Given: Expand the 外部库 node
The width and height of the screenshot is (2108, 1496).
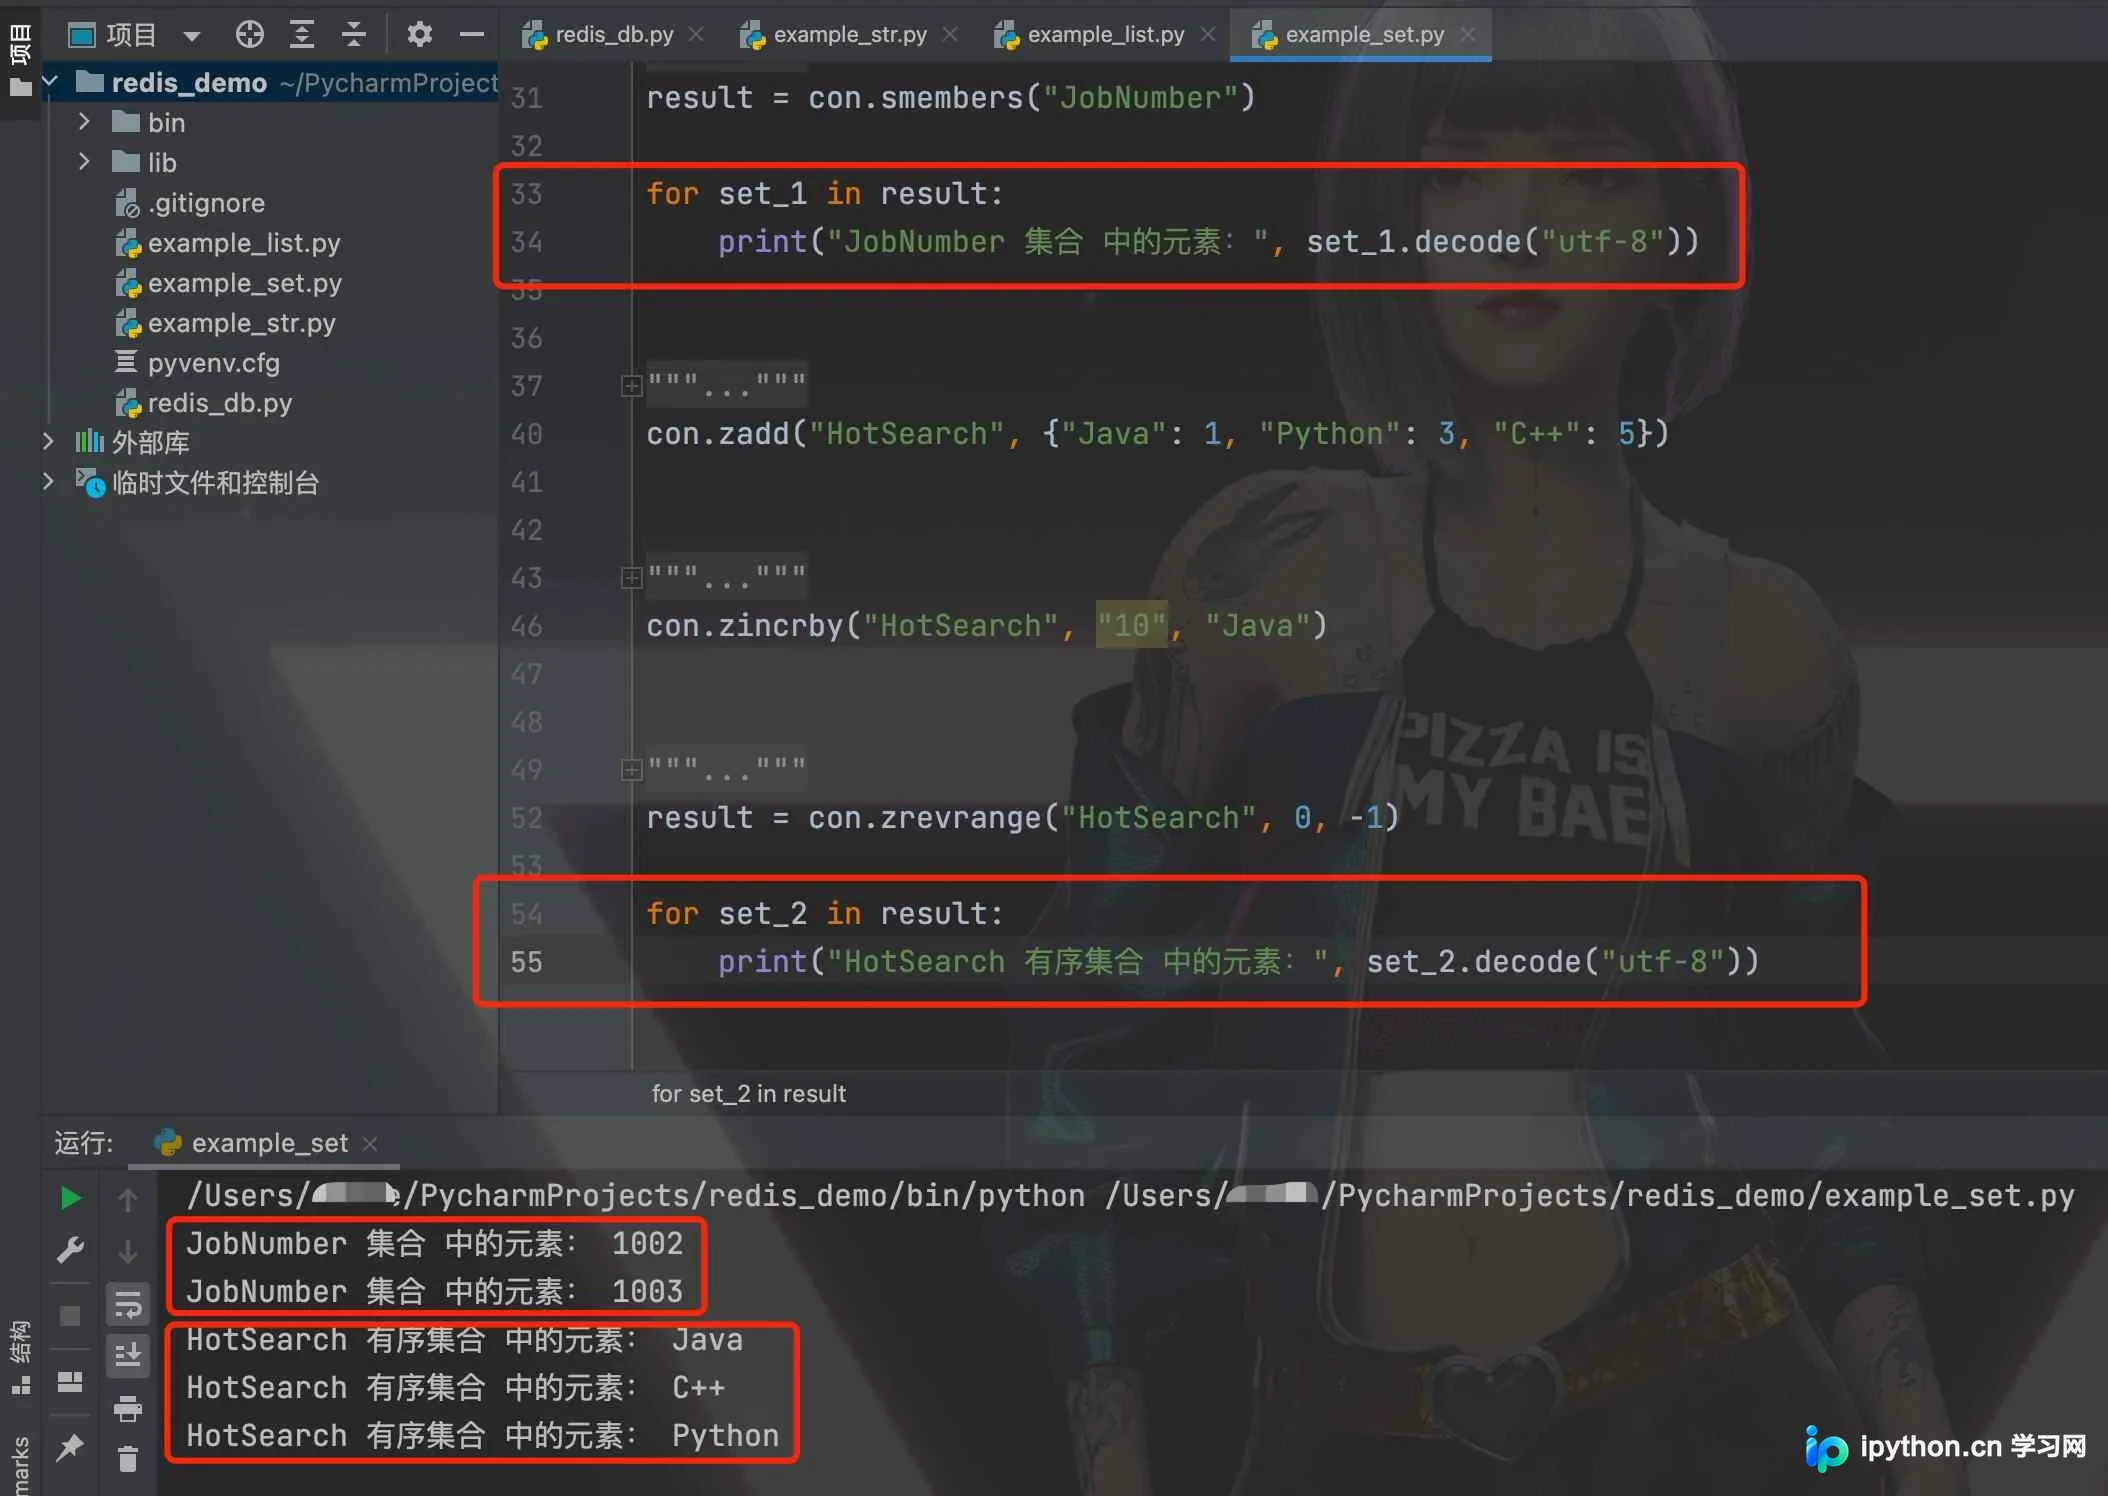Looking at the screenshot, I should [x=48, y=441].
